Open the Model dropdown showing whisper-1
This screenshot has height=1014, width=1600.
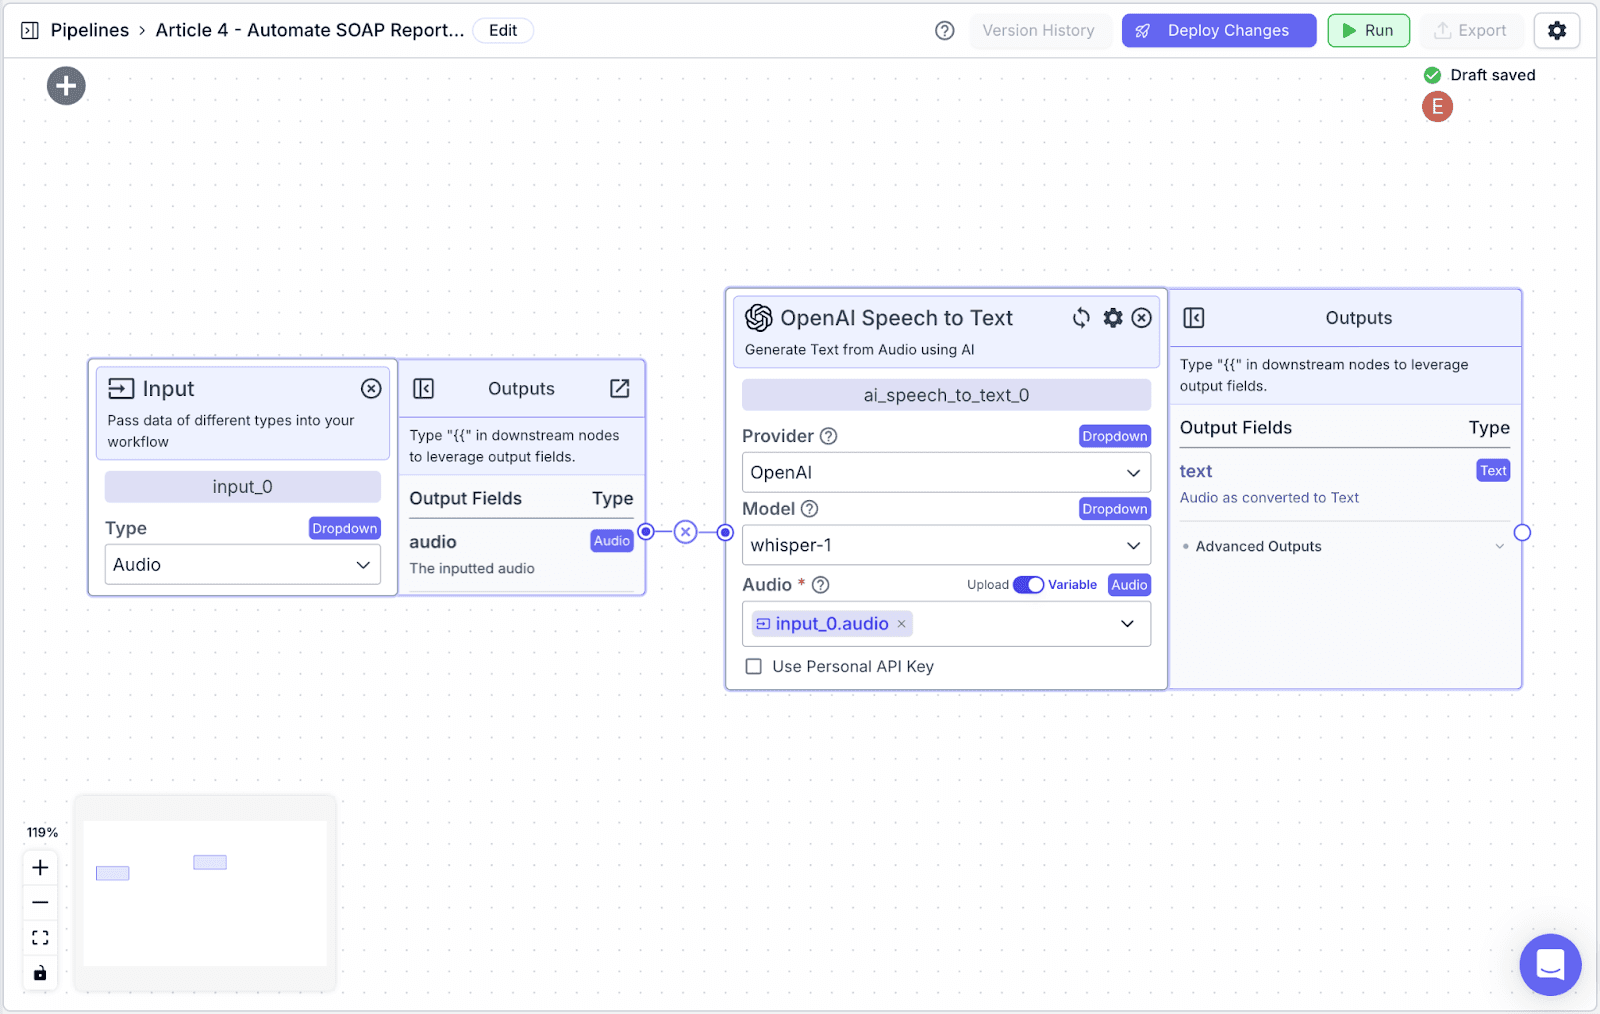click(x=946, y=545)
